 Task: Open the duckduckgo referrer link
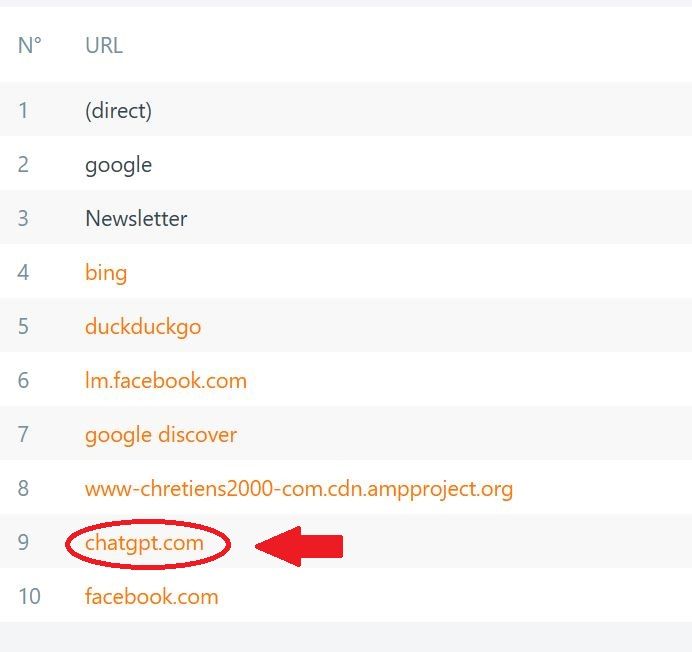143,327
